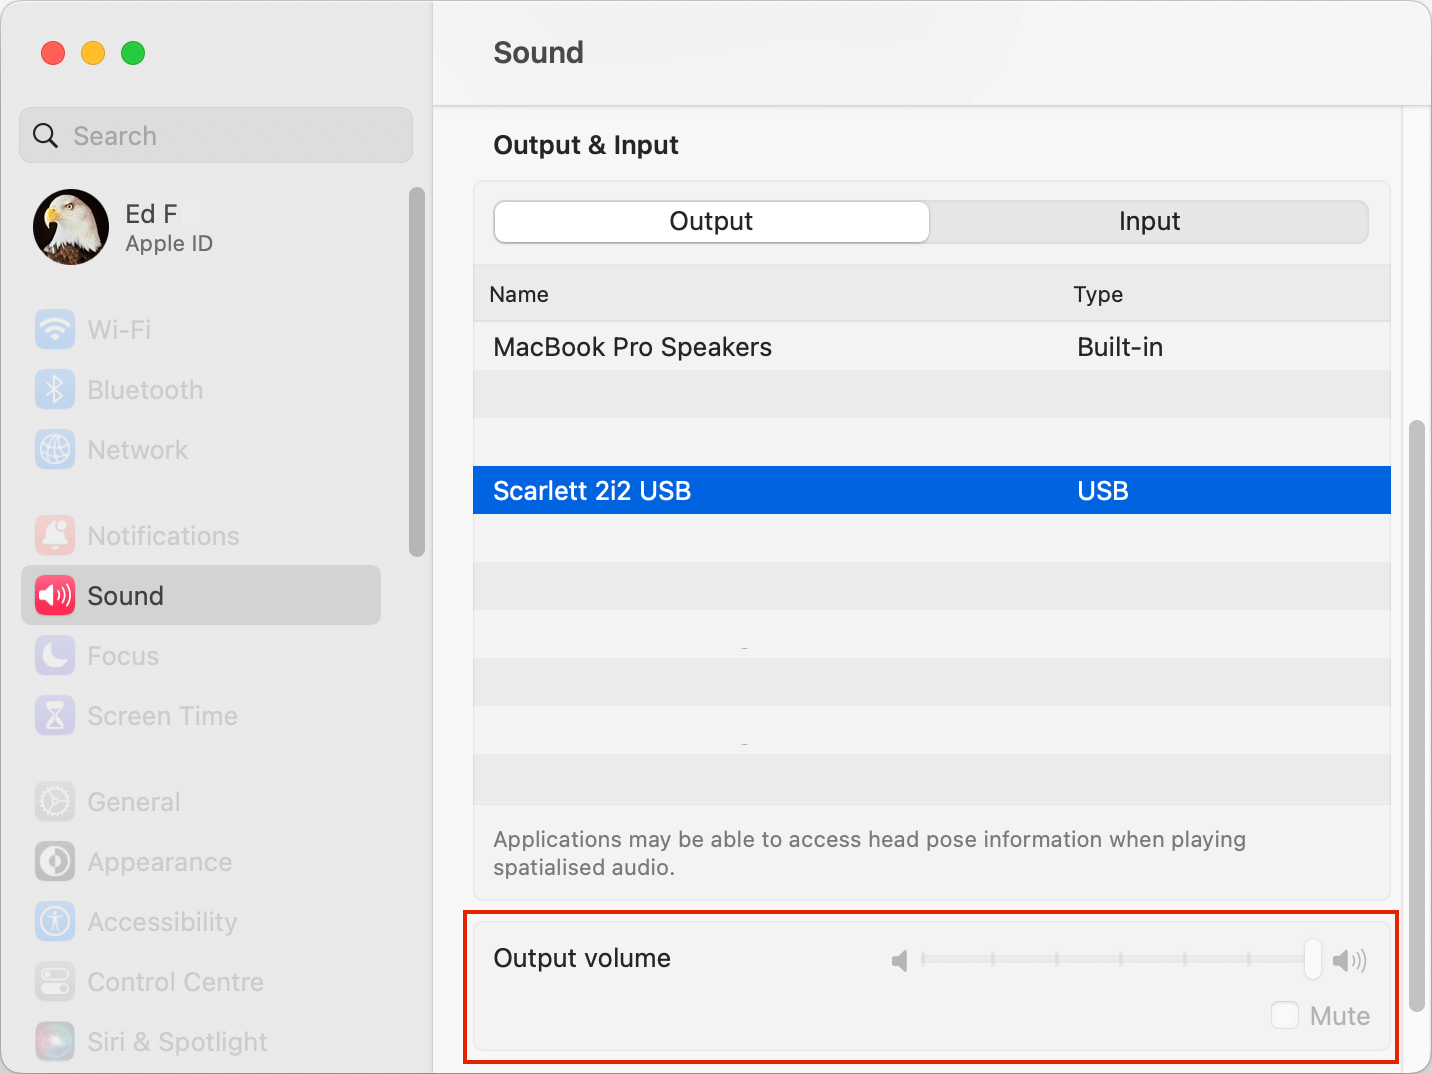Open Bluetooth settings
The width and height of the screenshot is (1432, 1074).
145,389
